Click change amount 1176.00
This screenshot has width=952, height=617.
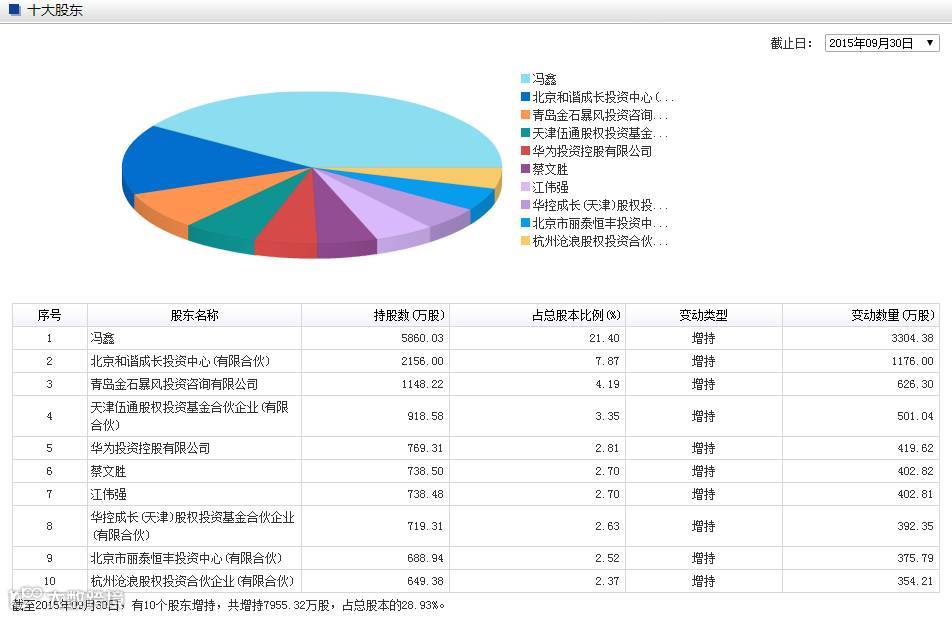pyautogui.click(x=913, y=361)
